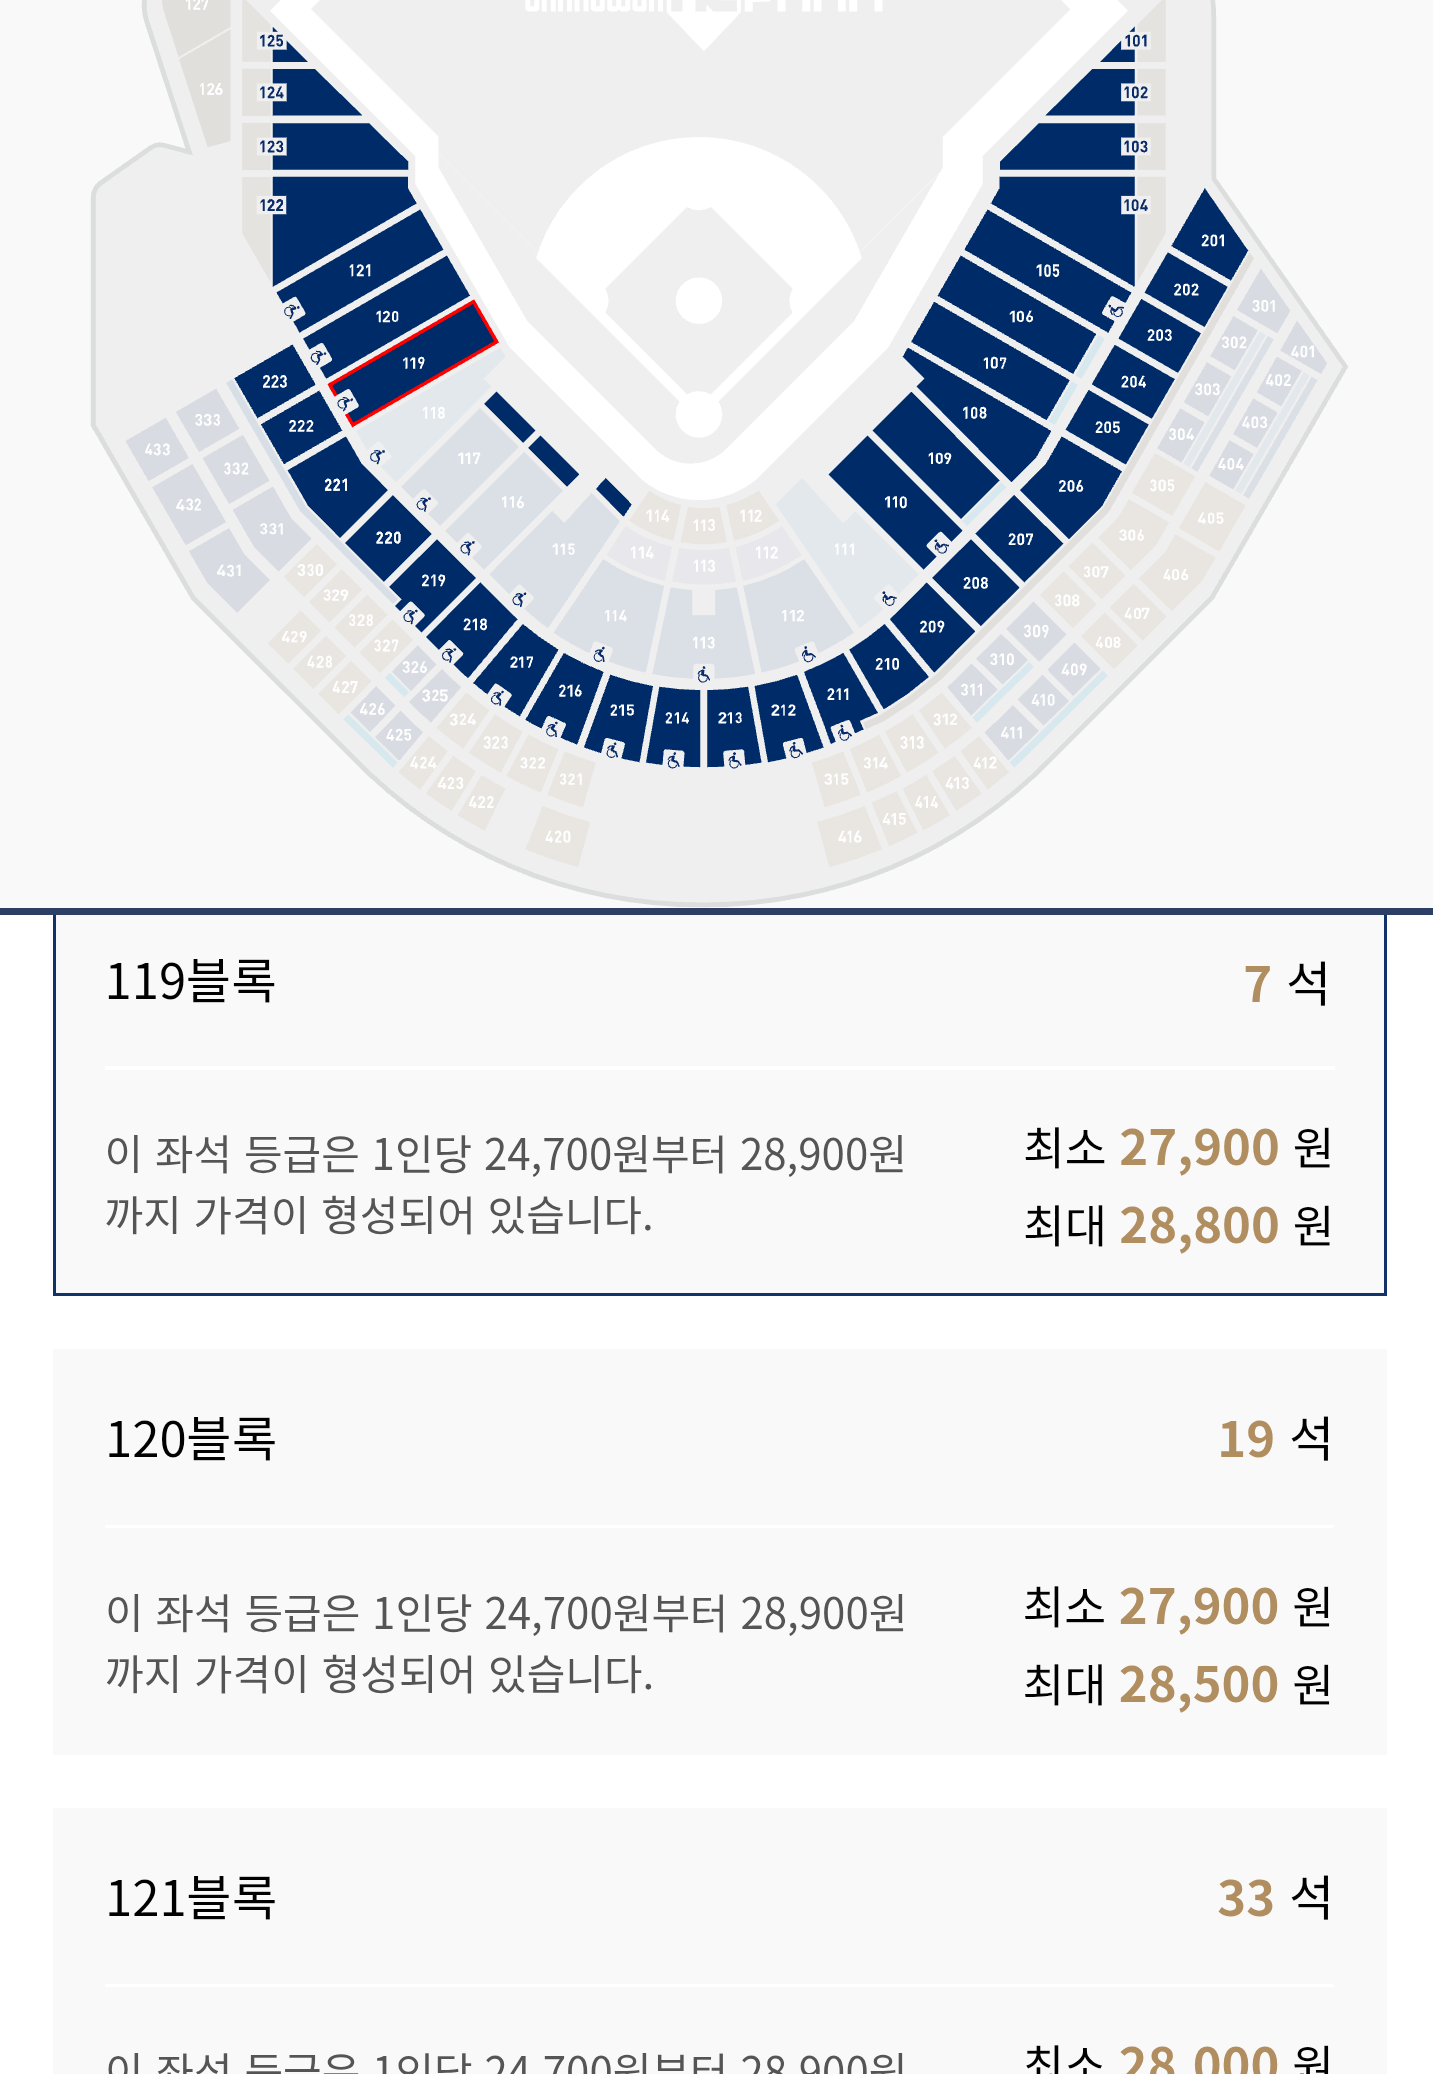Click wheelchair icon below block 213
This screenshot has height=2074, width=1433.
[735, 760]
